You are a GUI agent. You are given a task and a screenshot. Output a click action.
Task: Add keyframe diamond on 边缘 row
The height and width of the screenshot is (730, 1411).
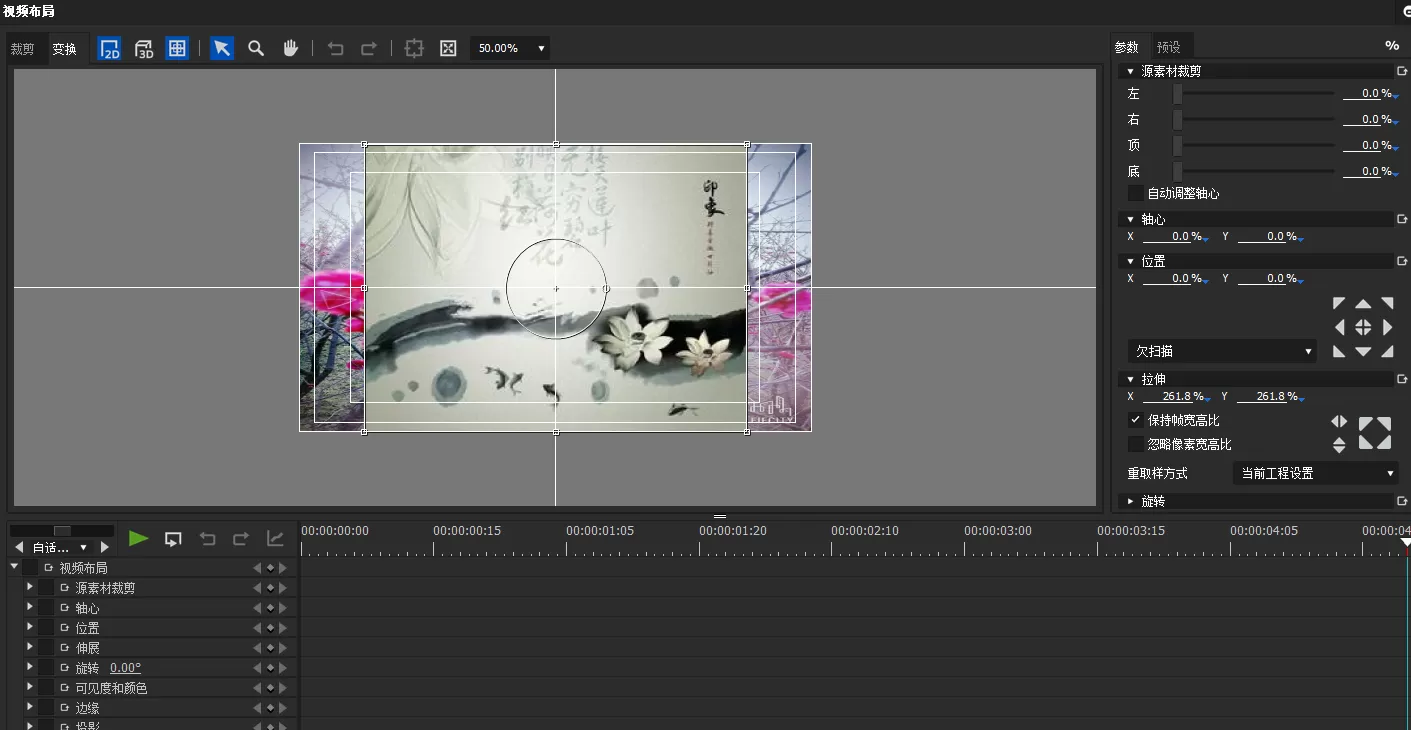pos(270,708)
